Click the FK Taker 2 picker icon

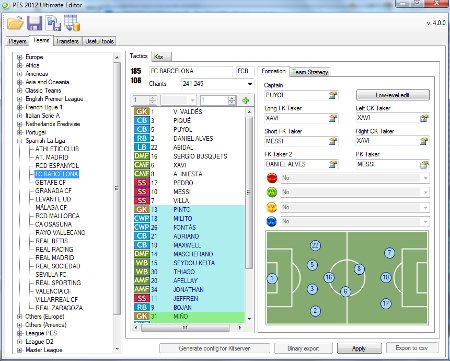pyautogui.click(x=333, y=164)
